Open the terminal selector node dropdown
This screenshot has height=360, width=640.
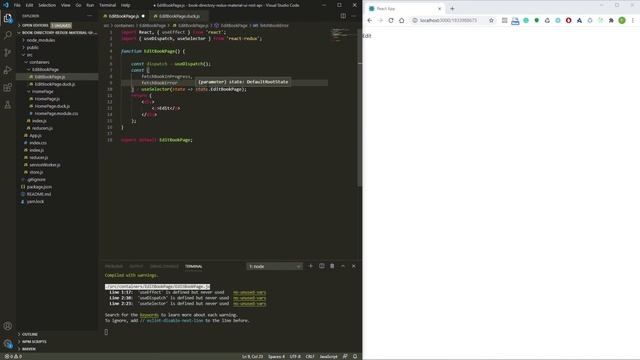pyautogui.click(x=274, y=266)
